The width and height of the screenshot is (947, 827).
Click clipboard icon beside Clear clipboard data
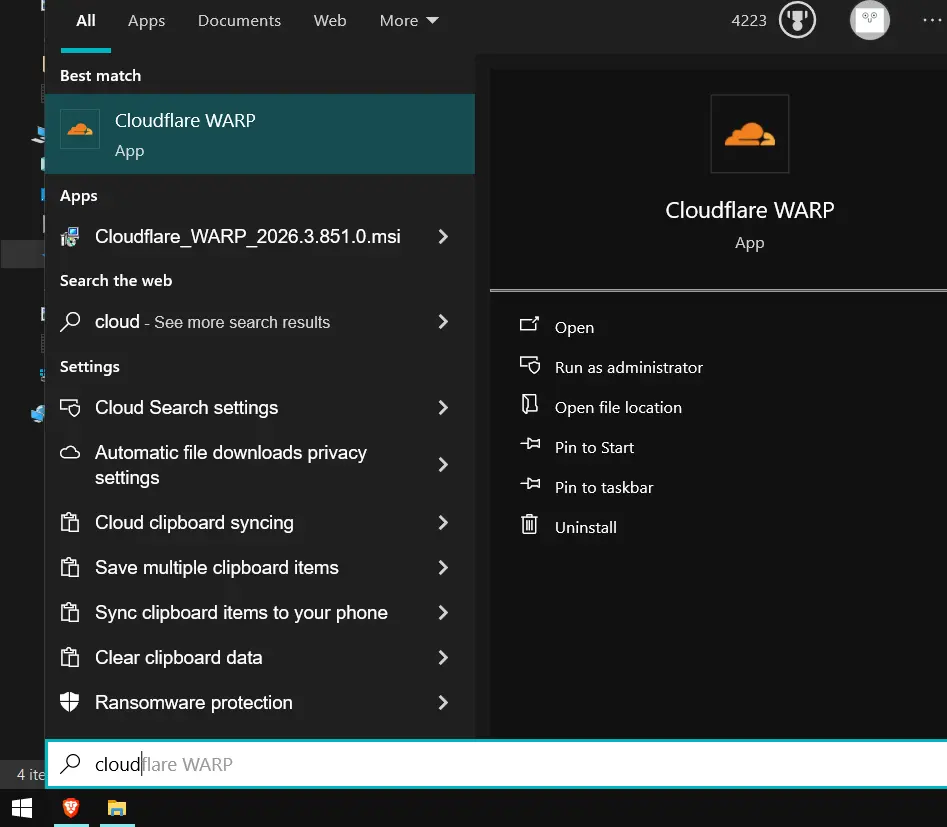[x=70, y=657]
